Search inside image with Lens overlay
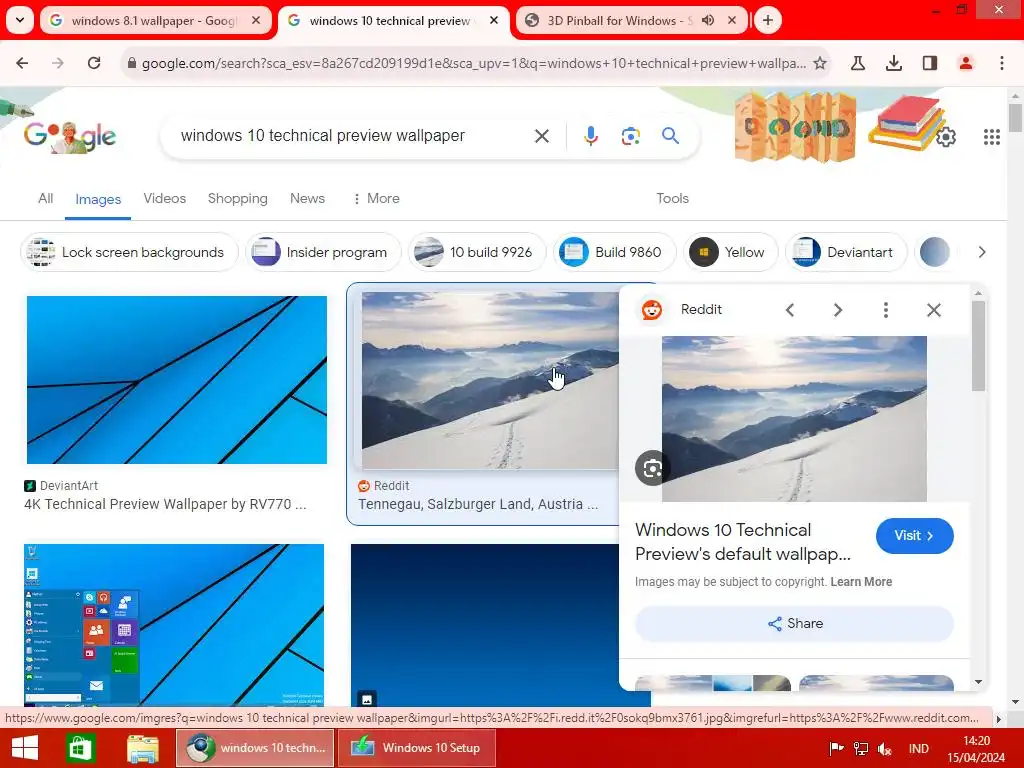The image size is (1024, 768). click(x=652, y=468)
